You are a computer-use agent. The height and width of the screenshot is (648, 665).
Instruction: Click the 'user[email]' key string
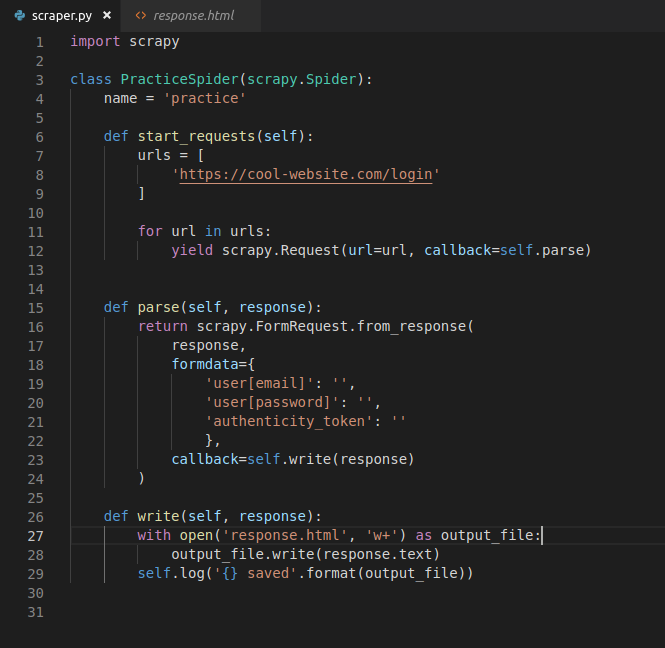(260, 383)
